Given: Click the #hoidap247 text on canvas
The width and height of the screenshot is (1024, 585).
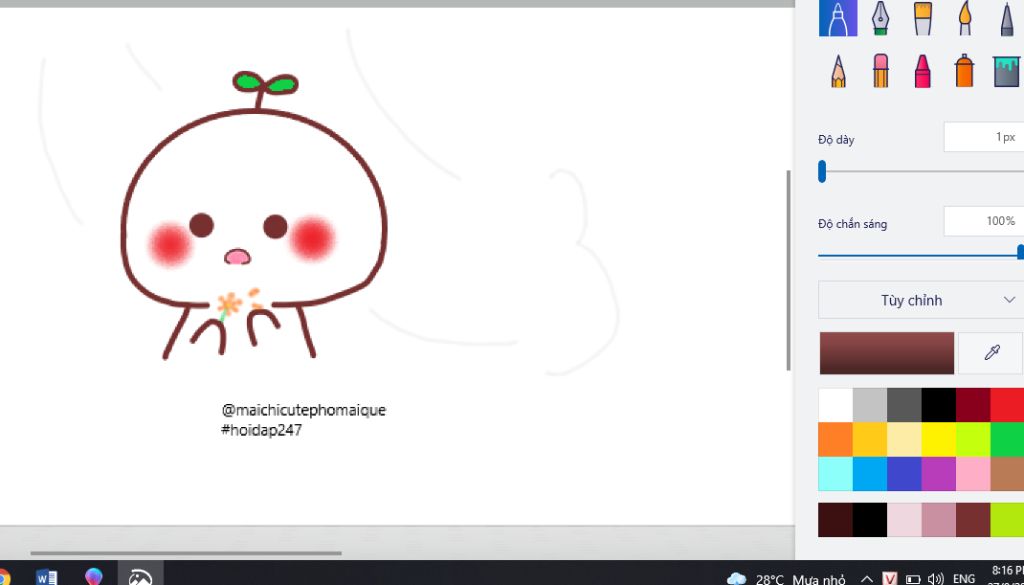Looking at the screenshot, I should click(x=261, y=430).
